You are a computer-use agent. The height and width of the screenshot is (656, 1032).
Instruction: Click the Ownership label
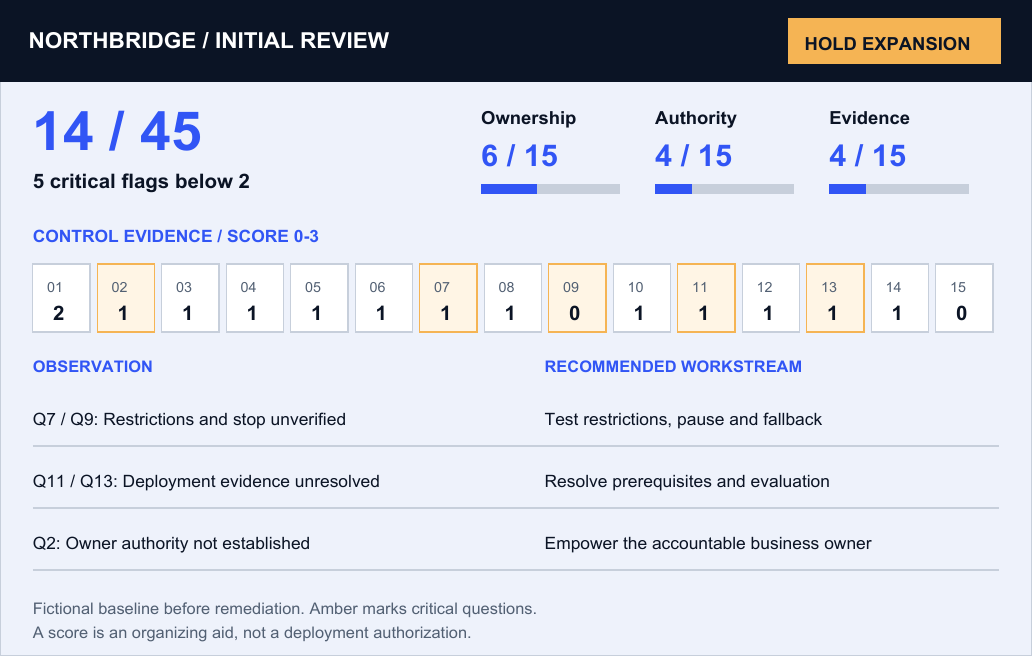[529, 118]
